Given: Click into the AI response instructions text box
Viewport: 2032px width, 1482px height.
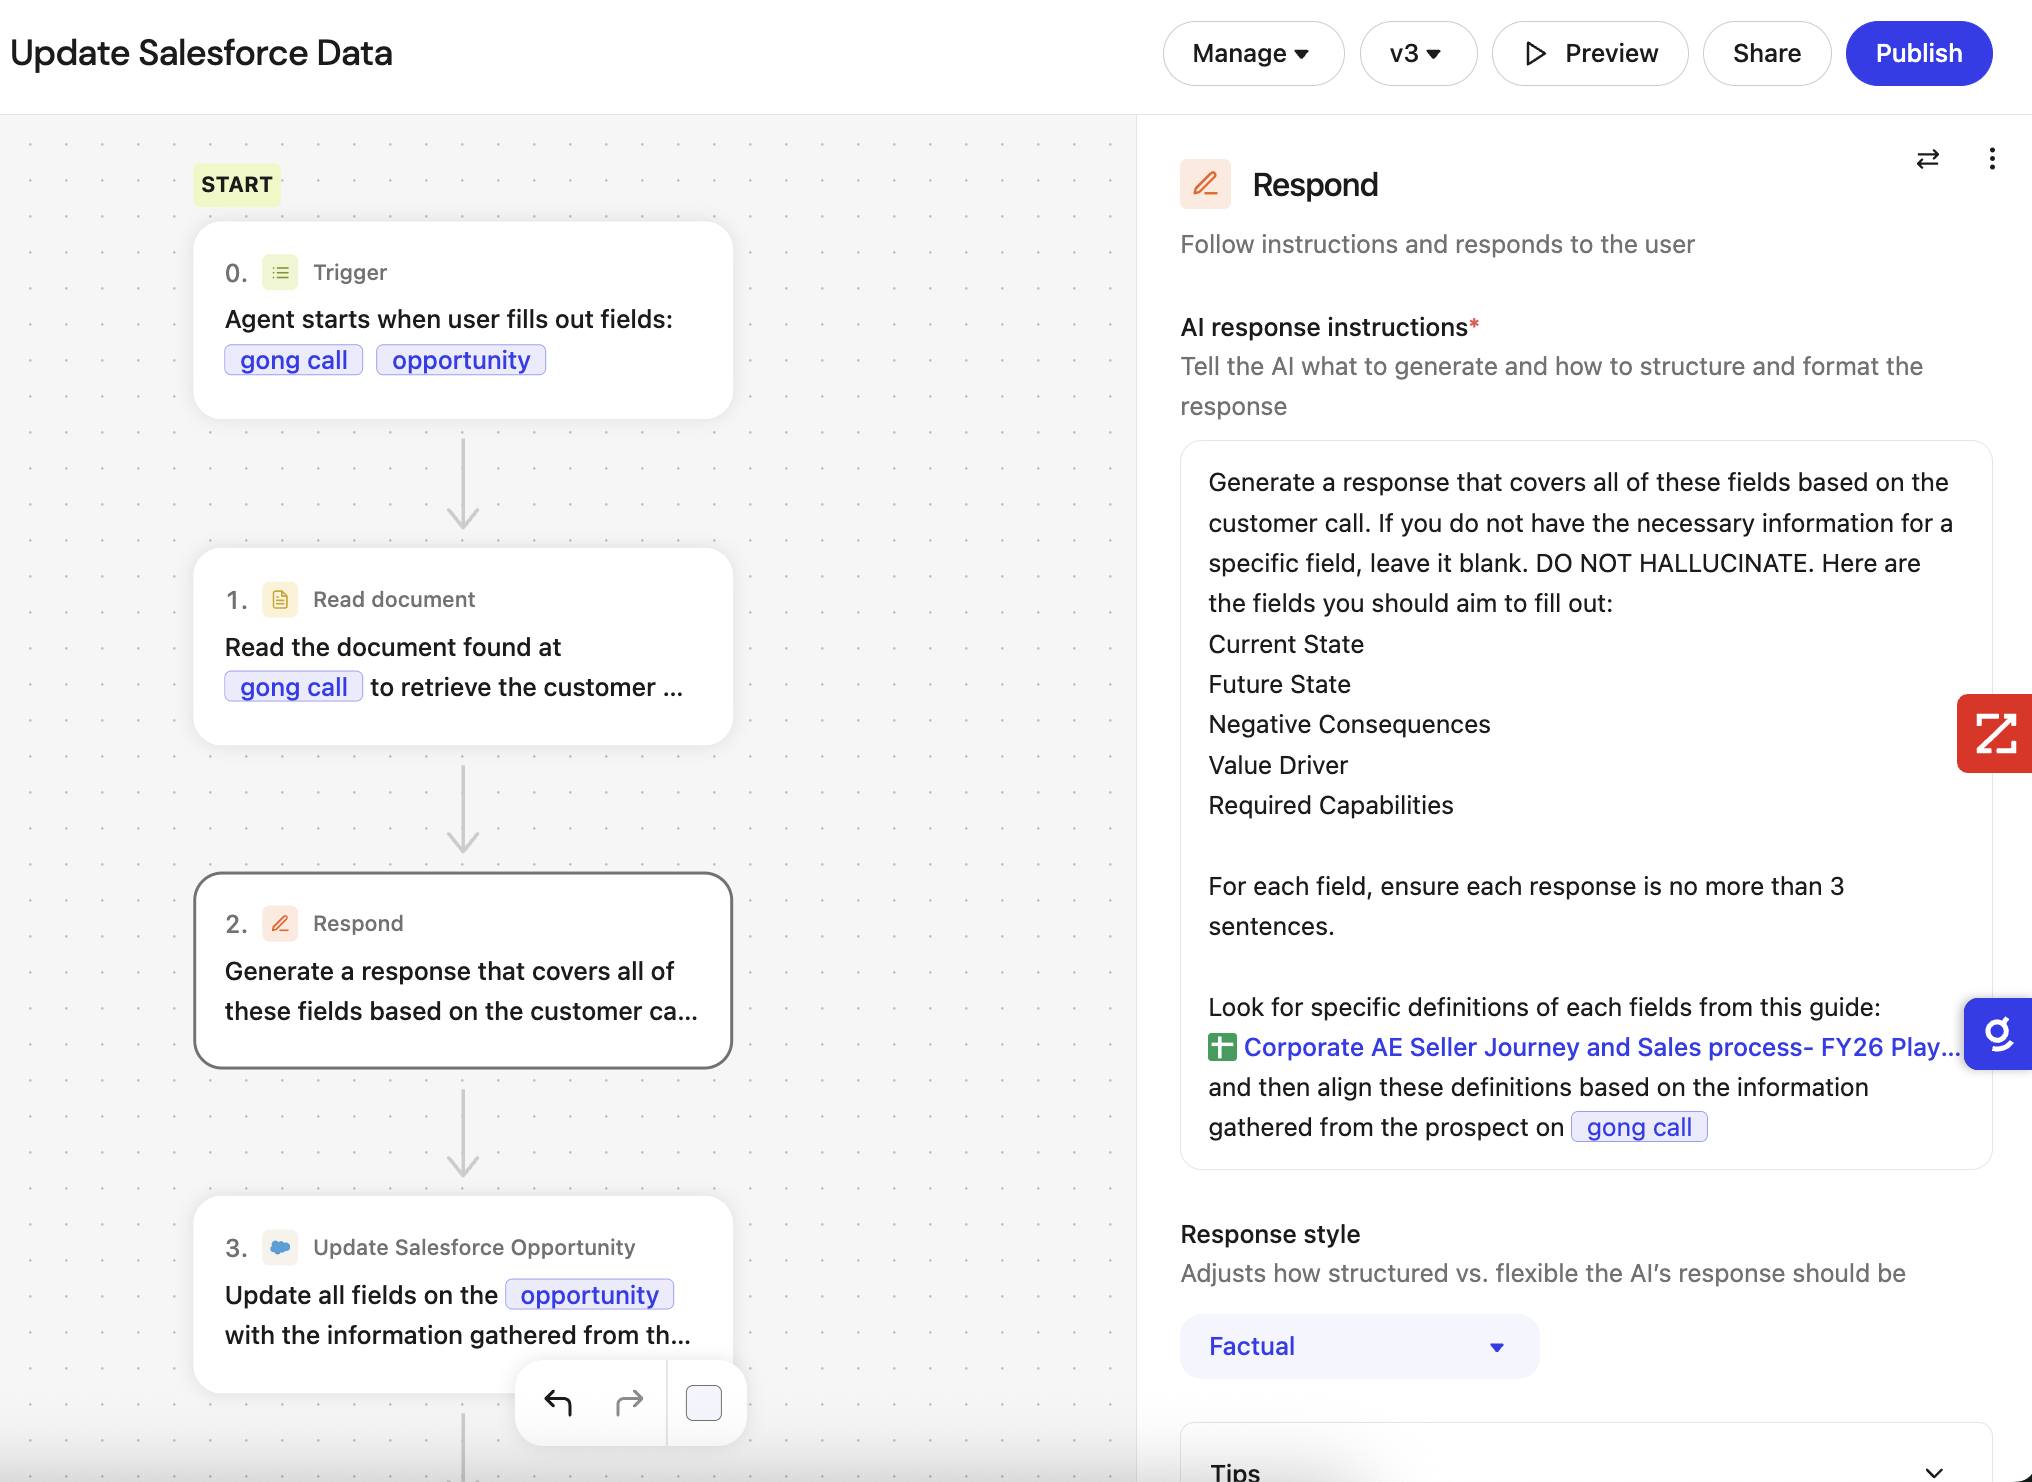Looking at the screenshot, I should click(x=1586, y=805).
